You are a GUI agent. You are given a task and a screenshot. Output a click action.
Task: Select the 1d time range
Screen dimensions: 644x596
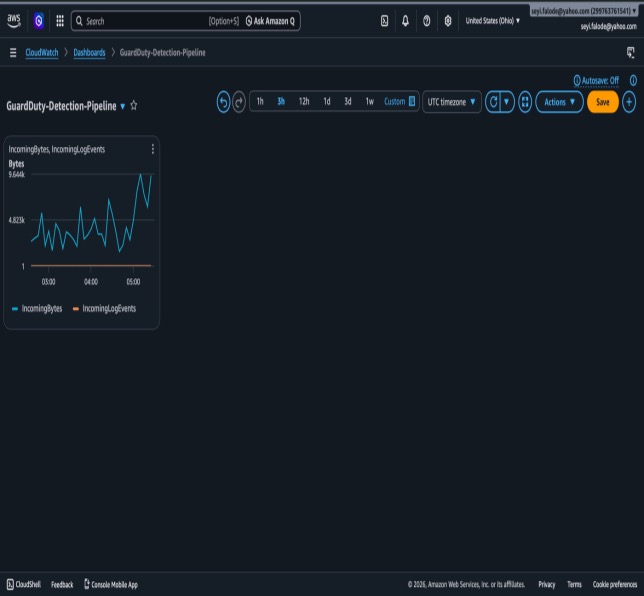327,101
